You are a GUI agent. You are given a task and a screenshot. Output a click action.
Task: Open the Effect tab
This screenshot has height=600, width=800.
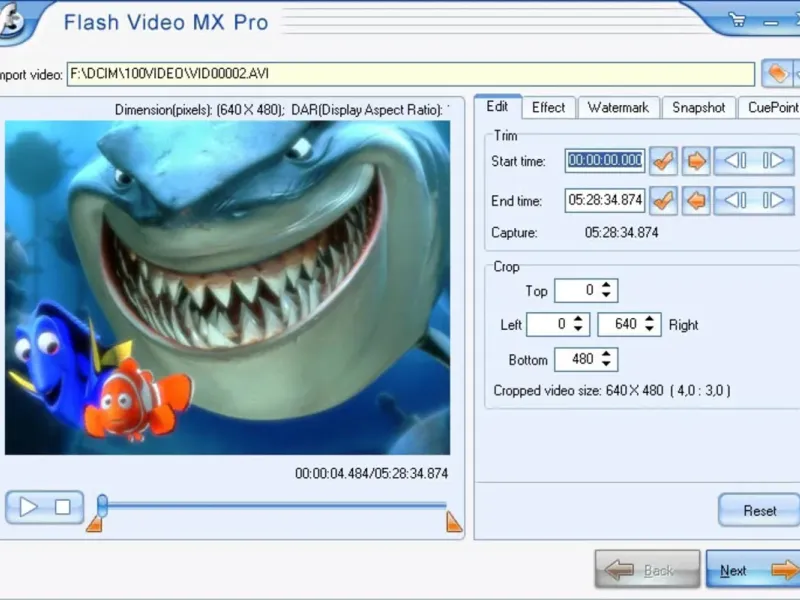point(548,108)
